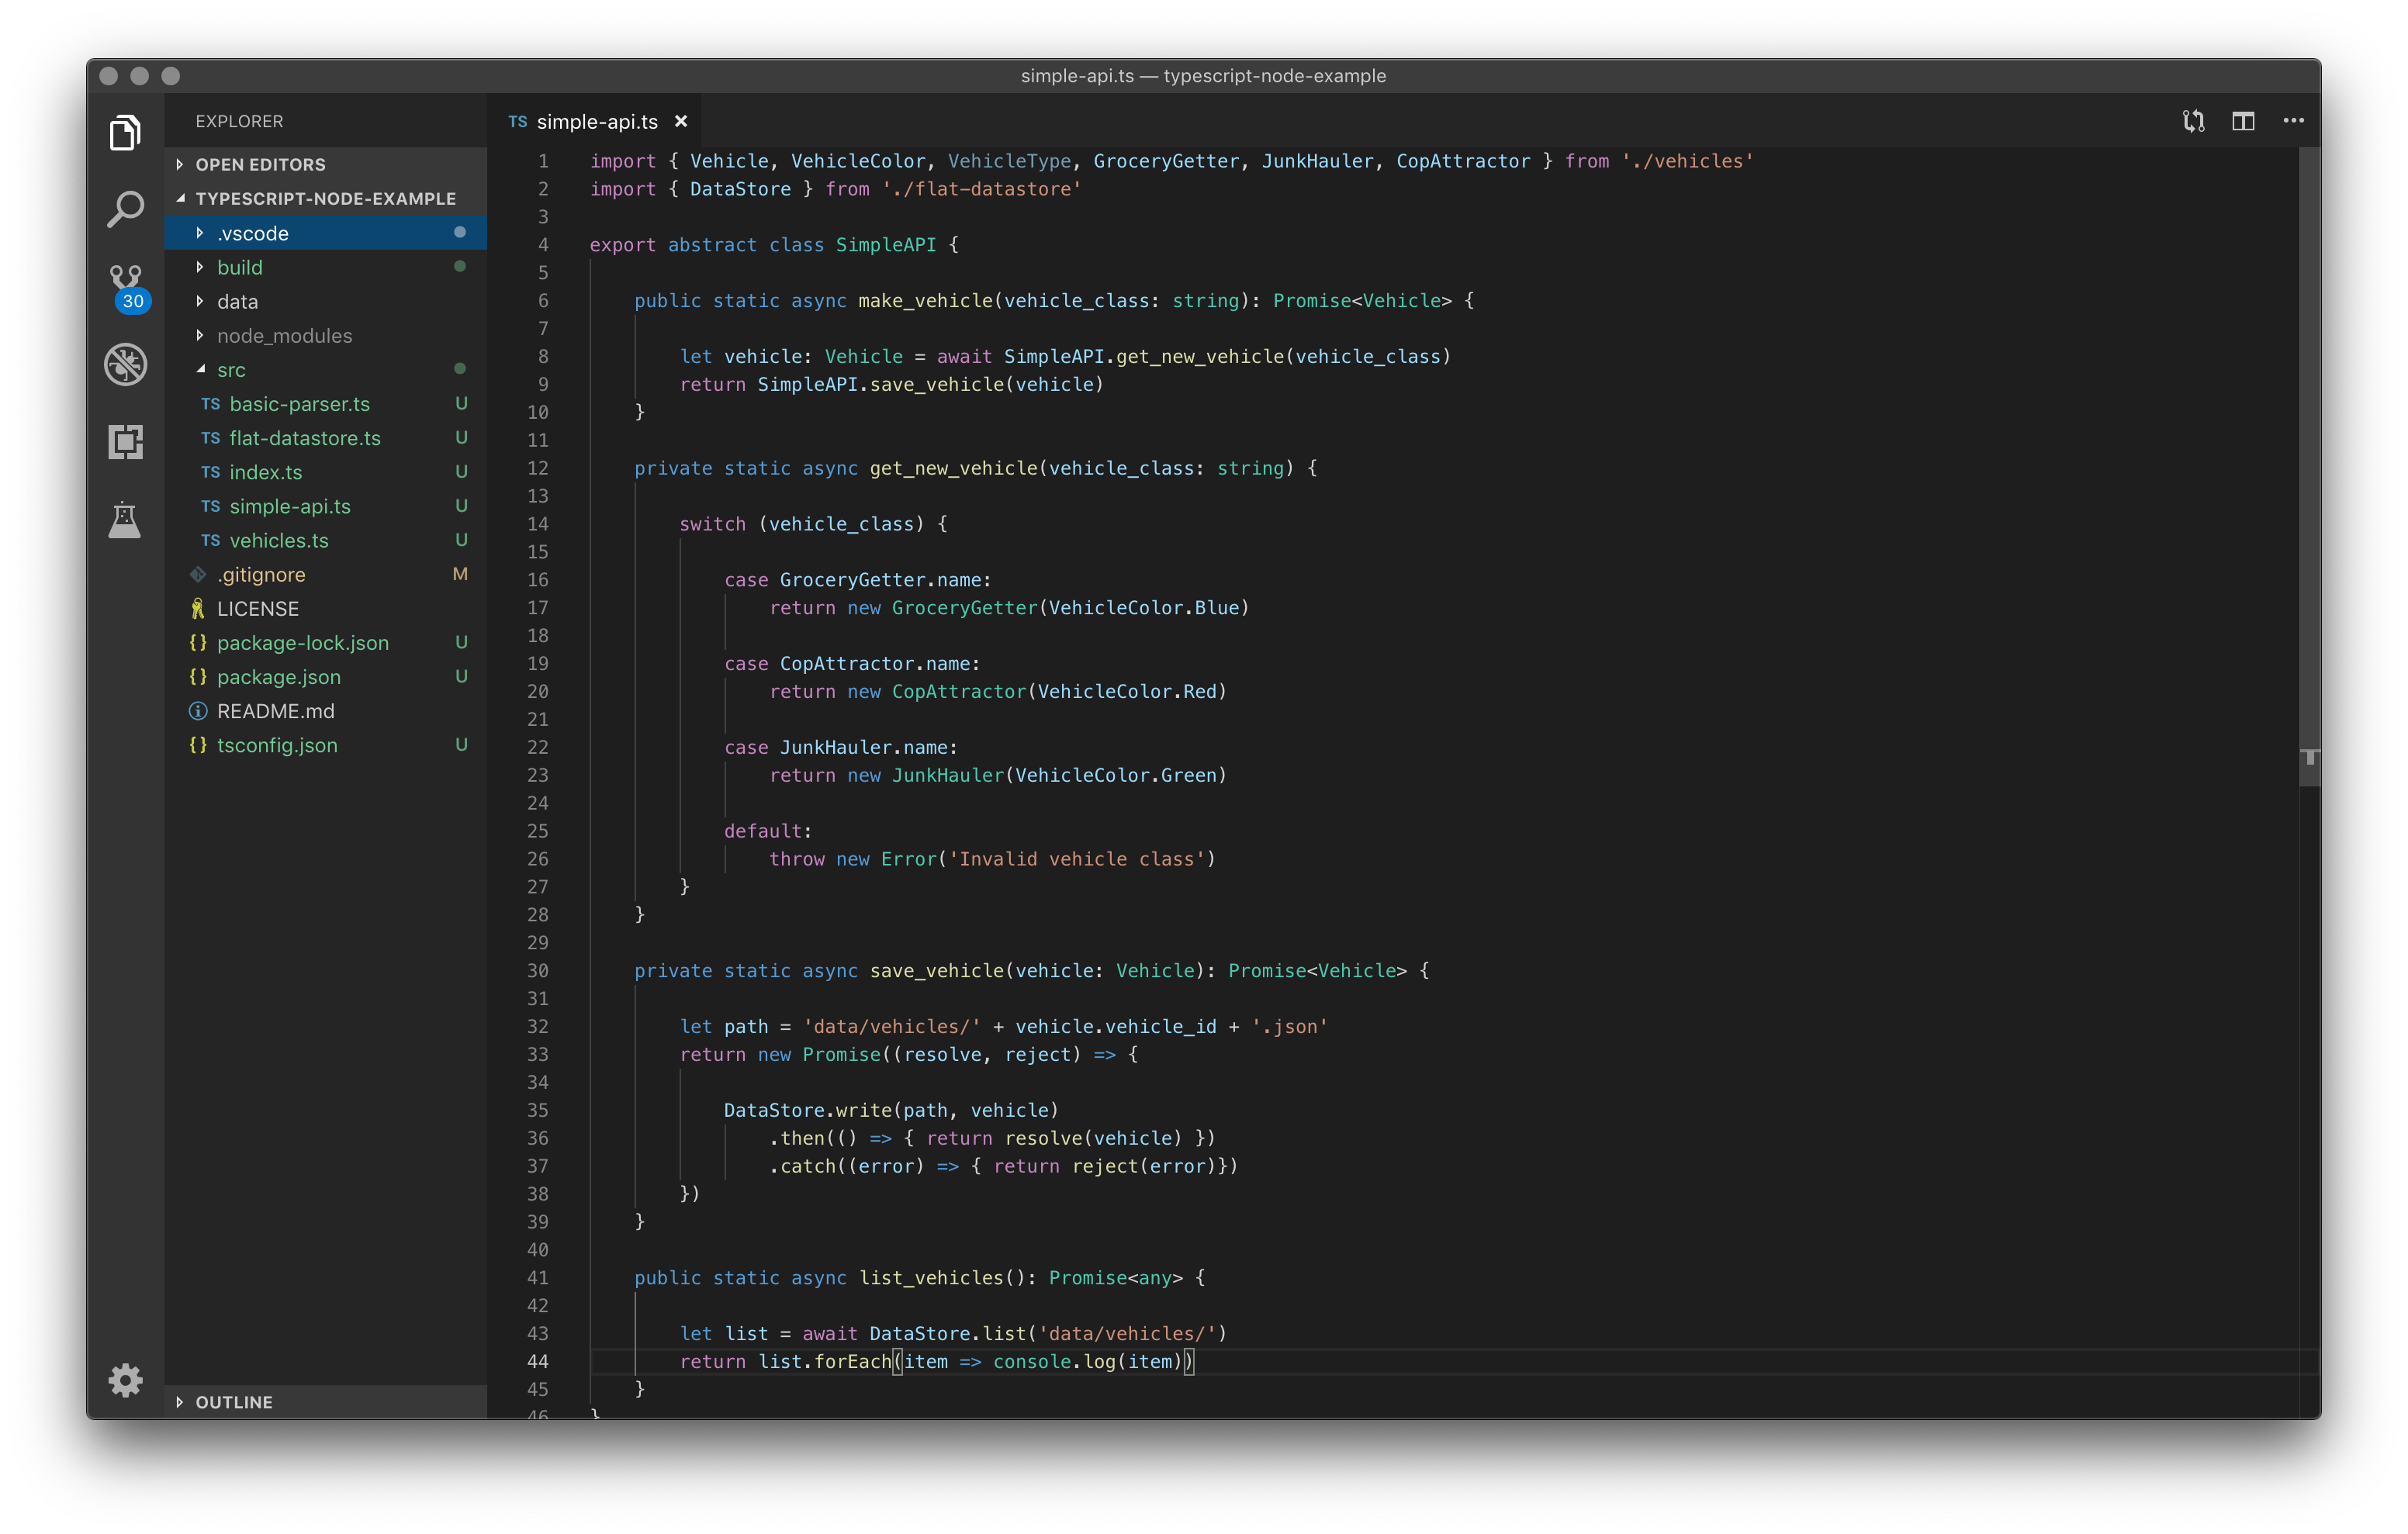Switch to the simple-api.ts tab

click(597, 121)
